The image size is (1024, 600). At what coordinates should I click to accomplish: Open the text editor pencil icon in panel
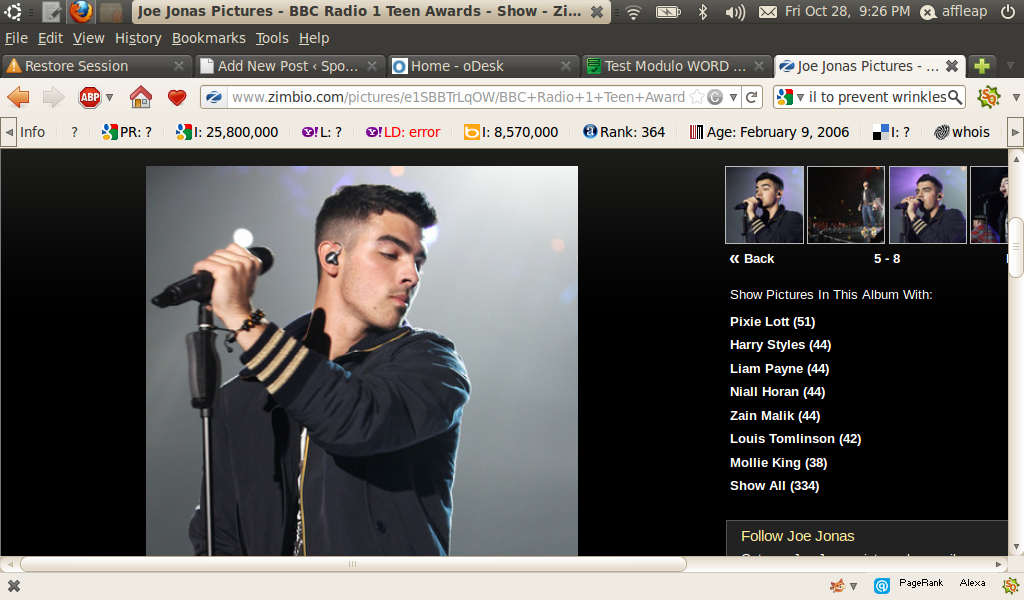(51, 11)
